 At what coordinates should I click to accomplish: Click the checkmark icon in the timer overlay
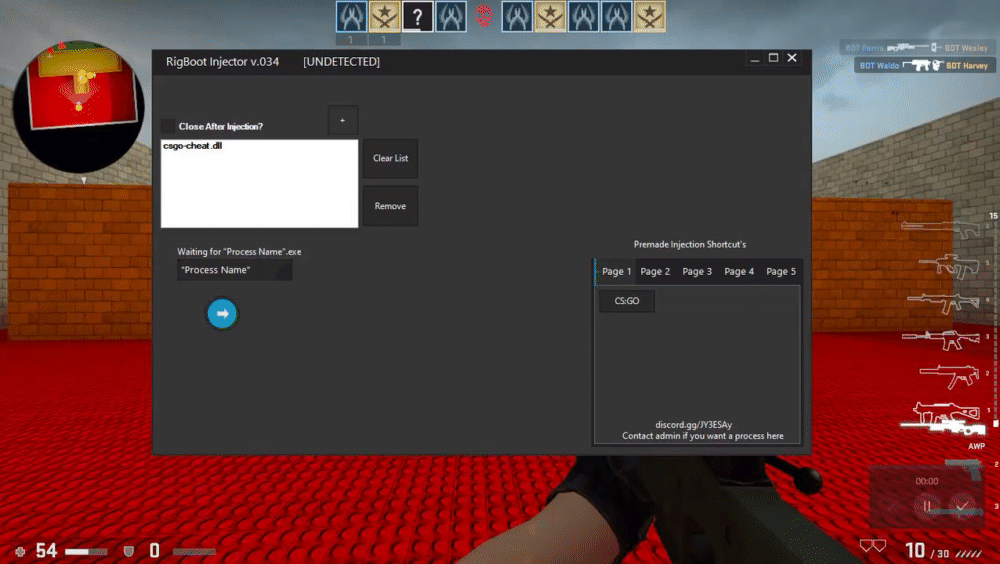click(x=962, y=507)
